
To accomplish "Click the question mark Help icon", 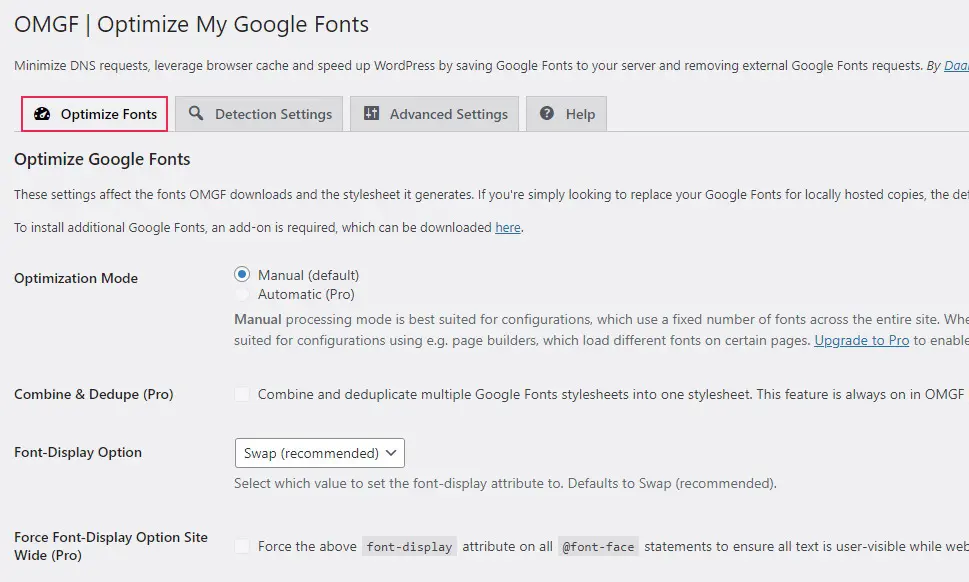I will (547, 113).
